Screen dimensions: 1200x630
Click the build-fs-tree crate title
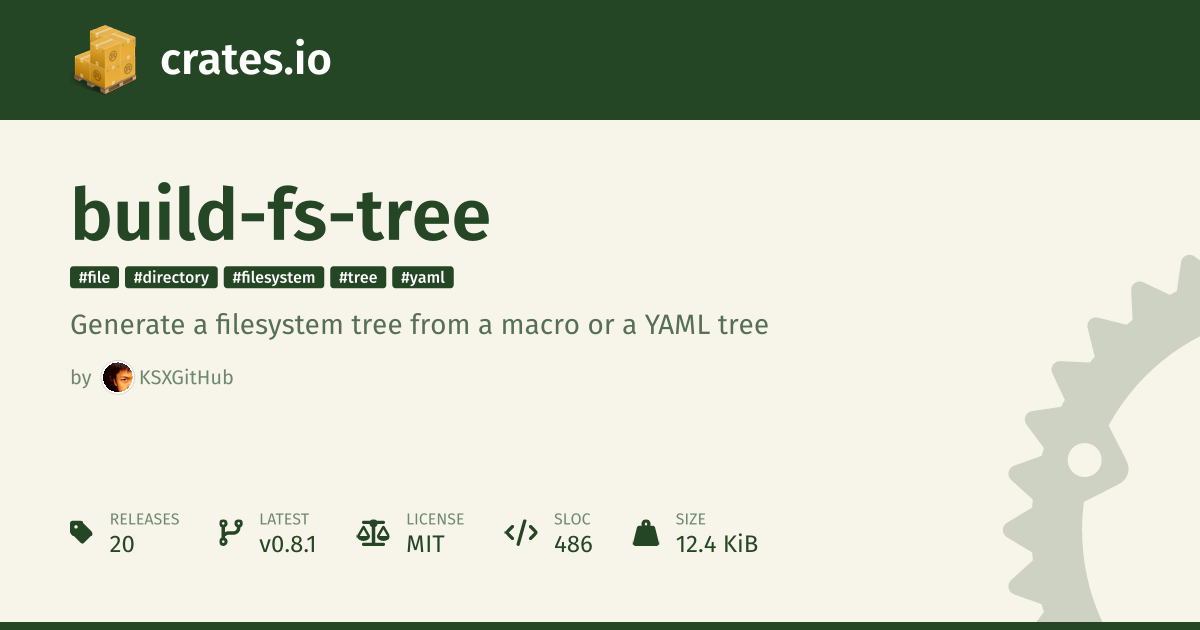280,214
